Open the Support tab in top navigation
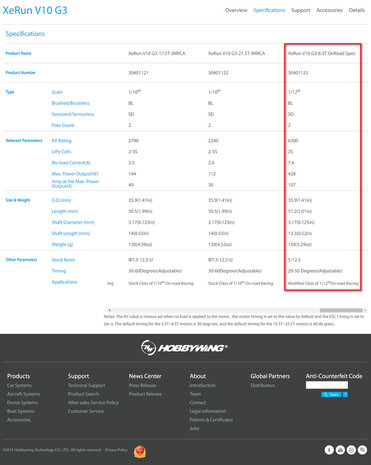The width and height of the screenshot is (371, 465). pyautogui.click(x=301, y=10)
